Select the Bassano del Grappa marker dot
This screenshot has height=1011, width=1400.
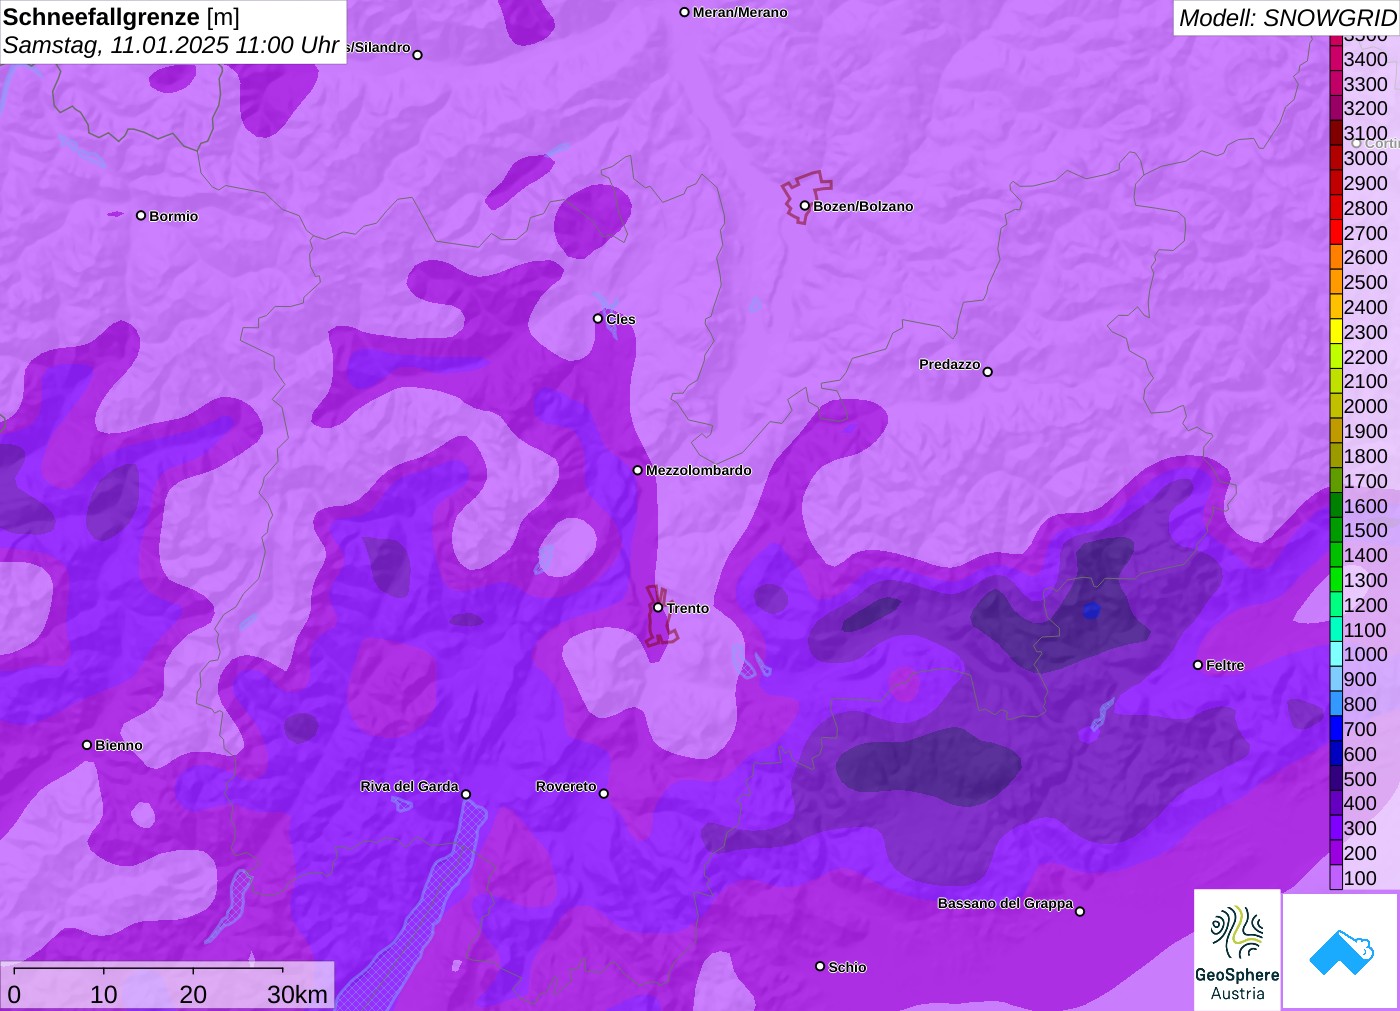pyautogui.click(x=1079, y=911)
